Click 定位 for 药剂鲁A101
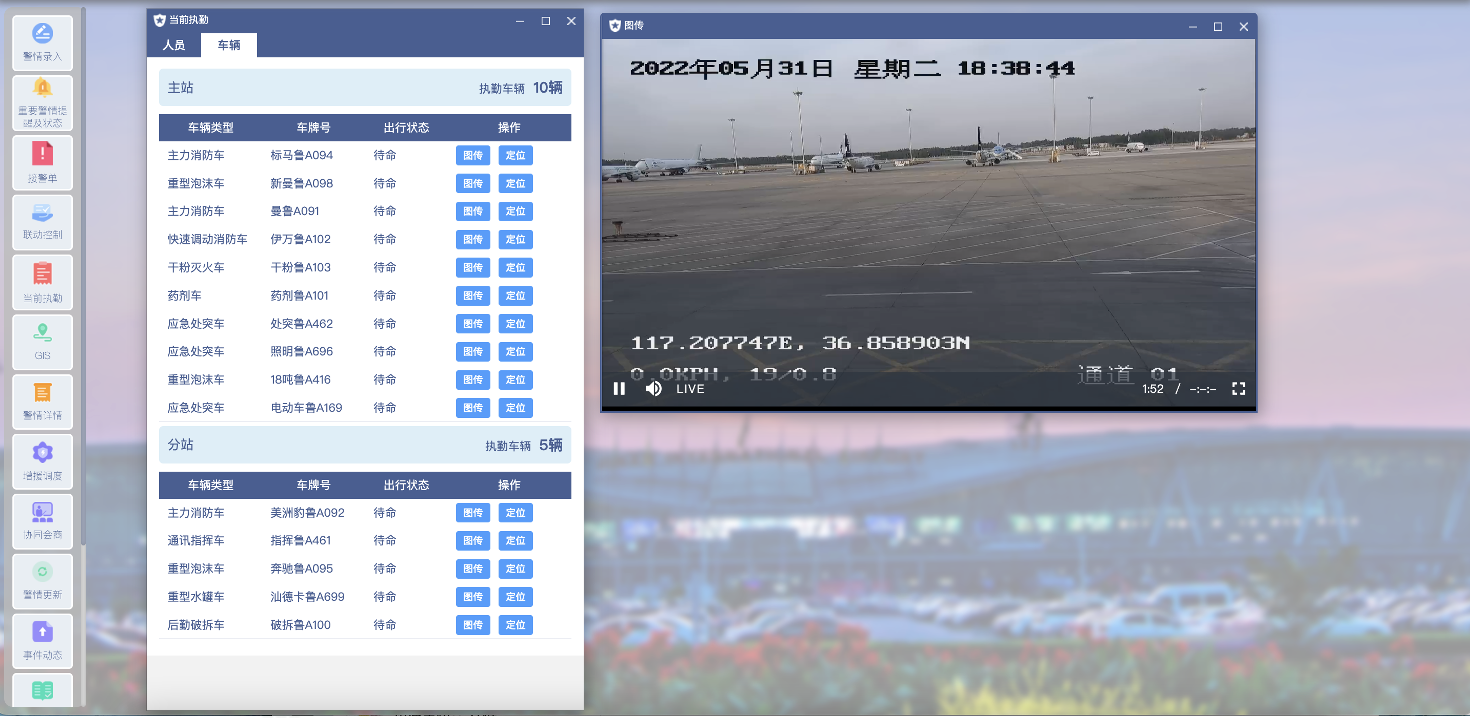 [x=516, y=296]
